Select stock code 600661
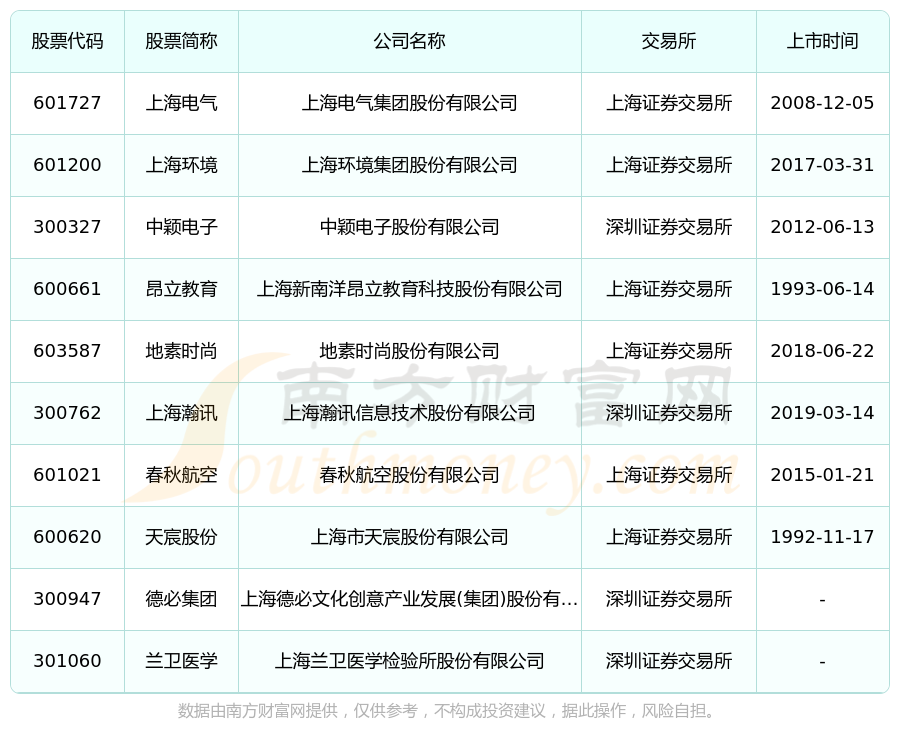 (67, 289)
